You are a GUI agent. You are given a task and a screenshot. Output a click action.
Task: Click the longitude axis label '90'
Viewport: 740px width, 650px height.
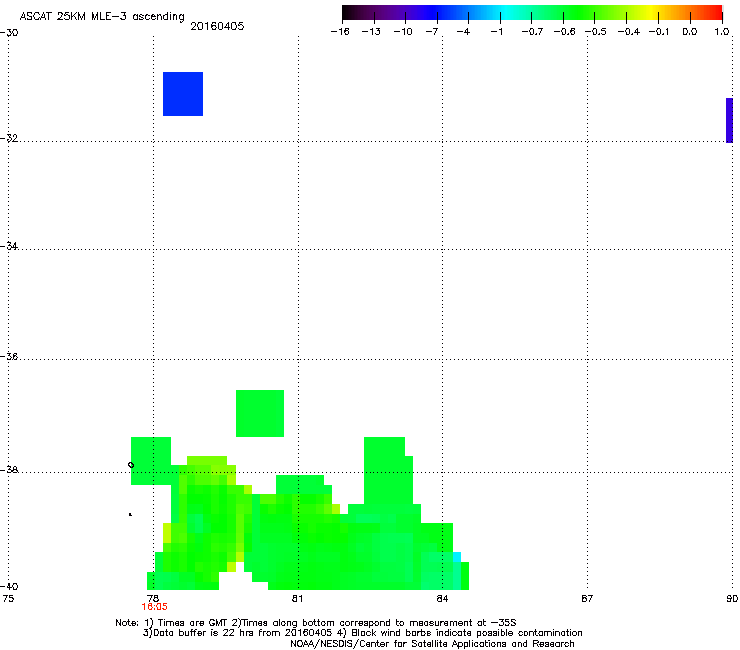[x=732, y=599]
